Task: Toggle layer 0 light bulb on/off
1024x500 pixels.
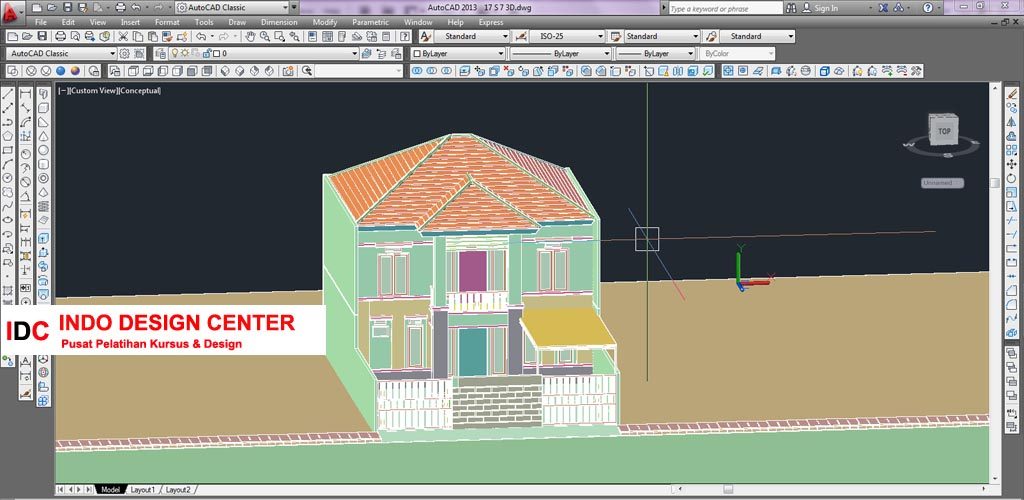Action: pyautogui.click(x=174, y=54)
